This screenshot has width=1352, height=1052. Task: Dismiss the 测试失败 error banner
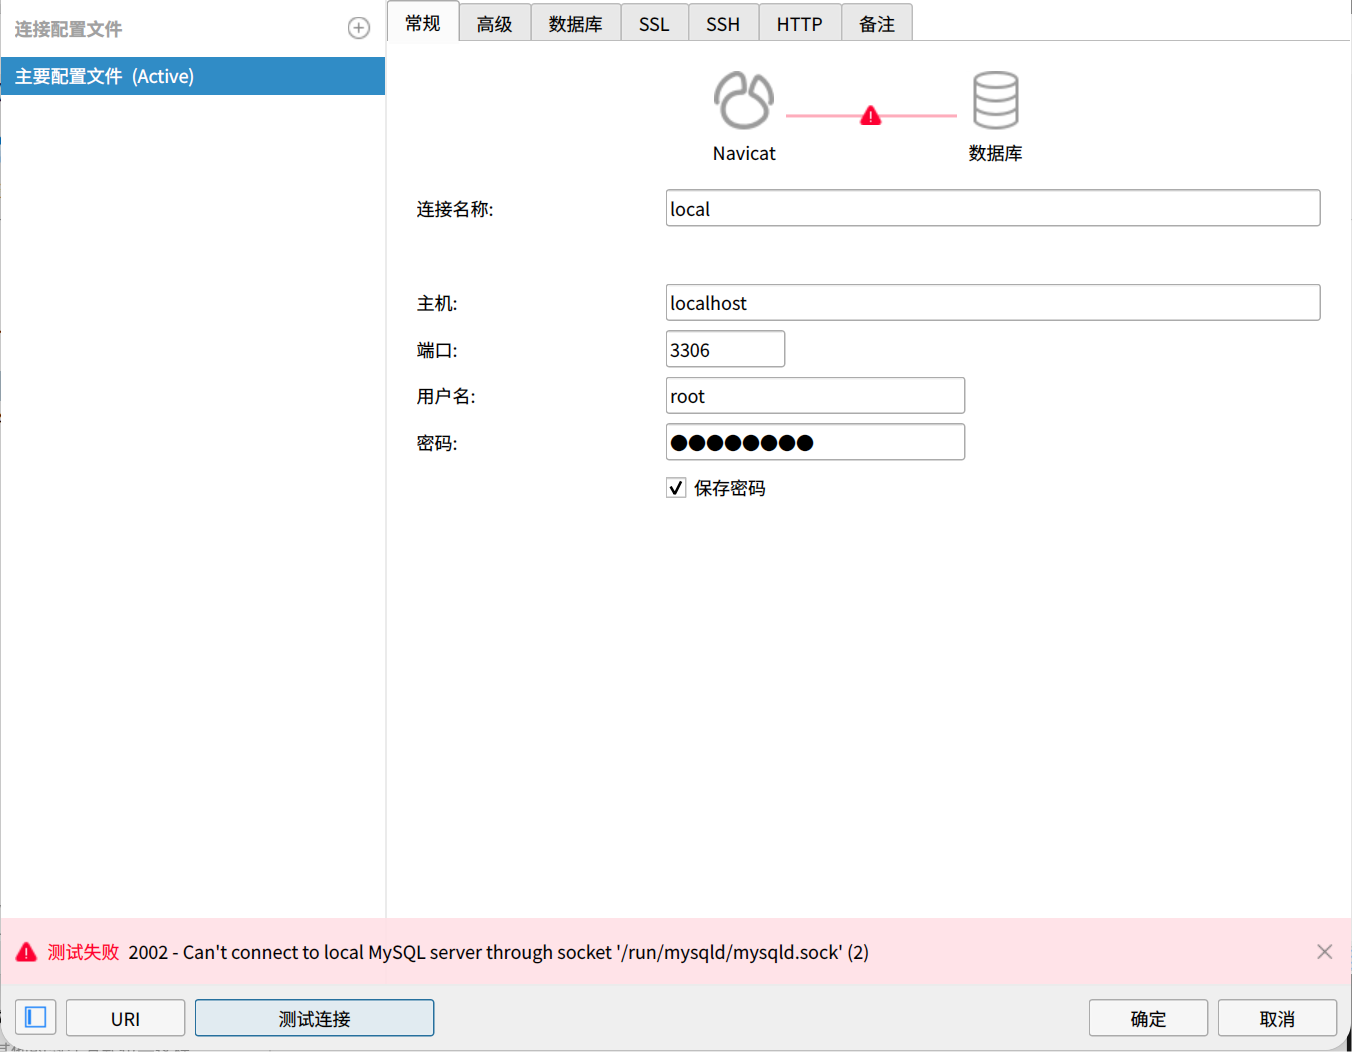click(1324, 951)
